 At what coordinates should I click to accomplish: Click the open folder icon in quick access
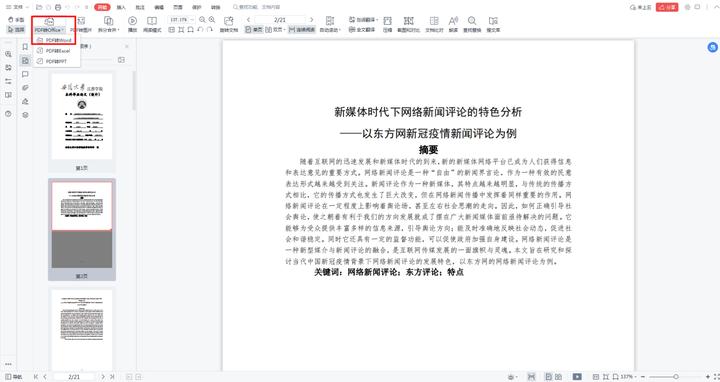pyautogui.click(x=39, y=7)
